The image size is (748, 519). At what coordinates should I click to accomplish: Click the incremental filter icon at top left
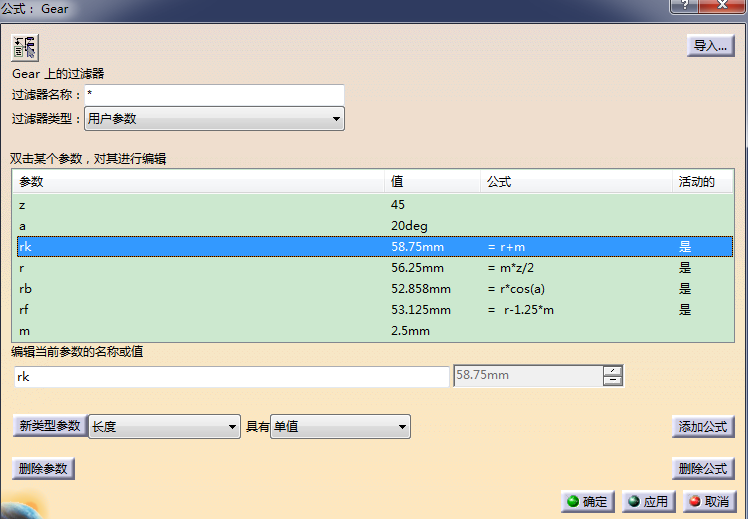click(24, 47)
